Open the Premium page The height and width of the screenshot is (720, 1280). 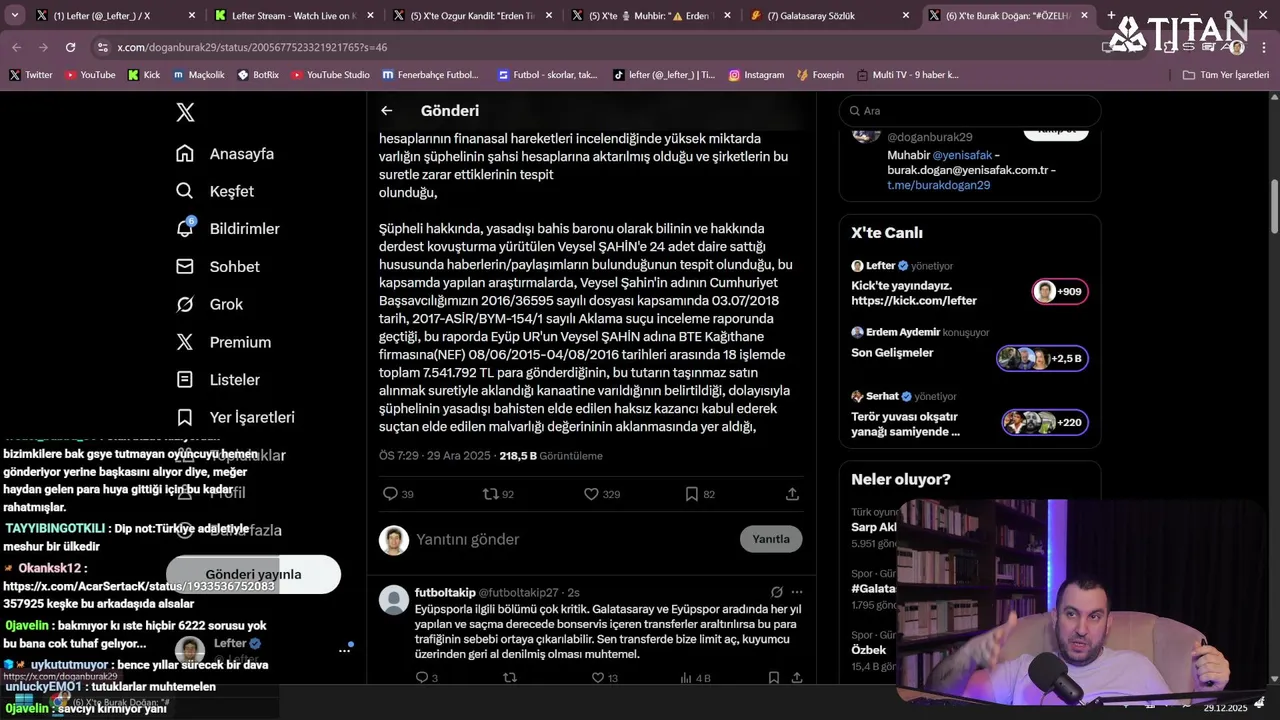click(x=224, y=342)
